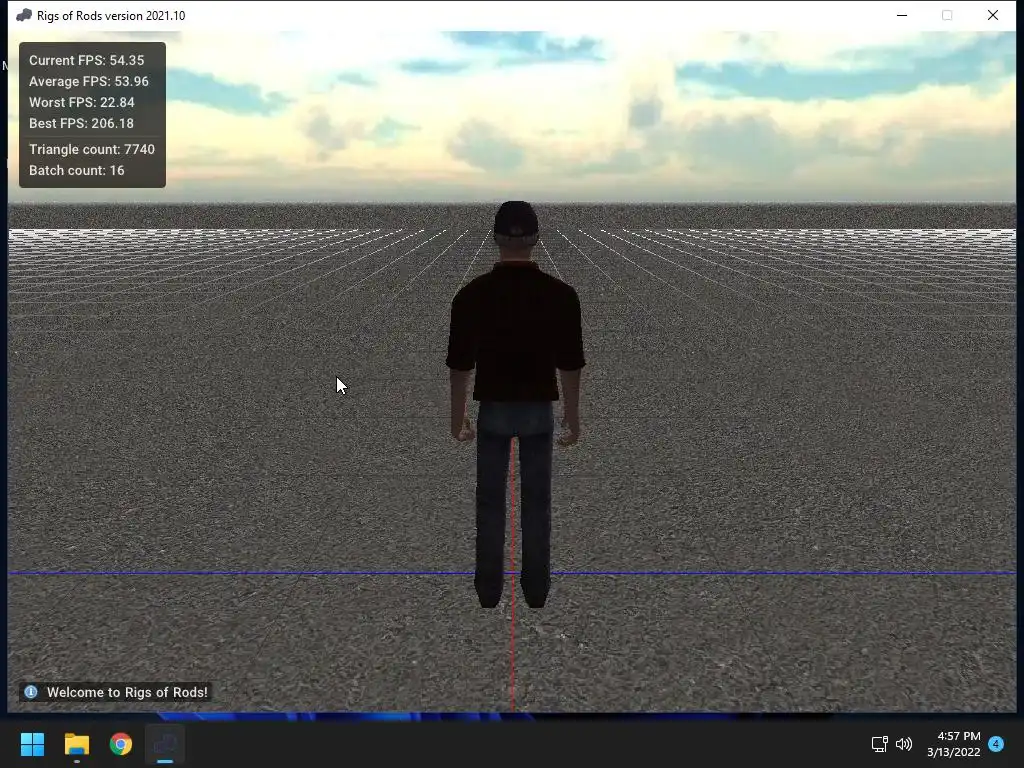1024x768 pixels.
Task: Open the Windows Start menu
Action: (x=32, y=744)
